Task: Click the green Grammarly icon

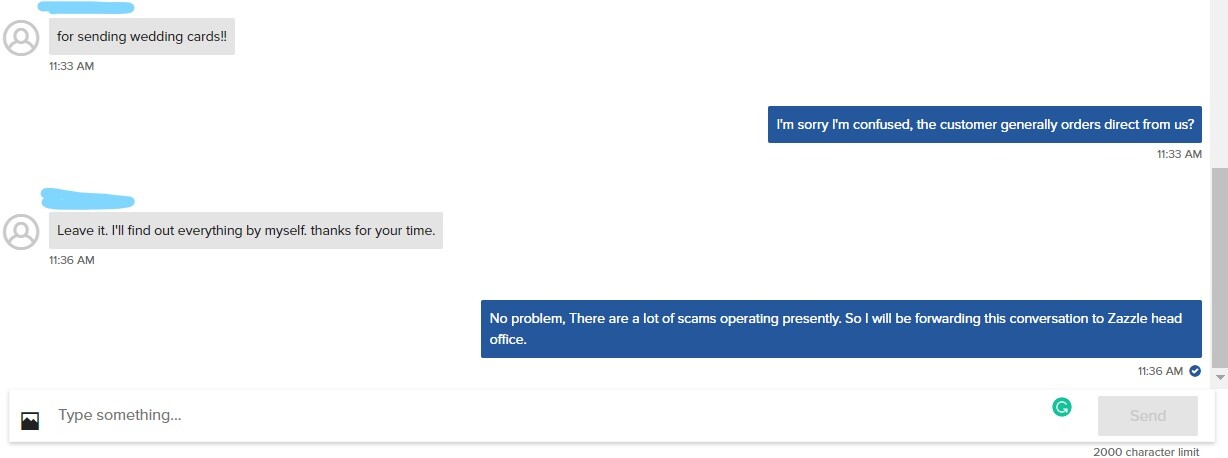Action: point(1062,407)
